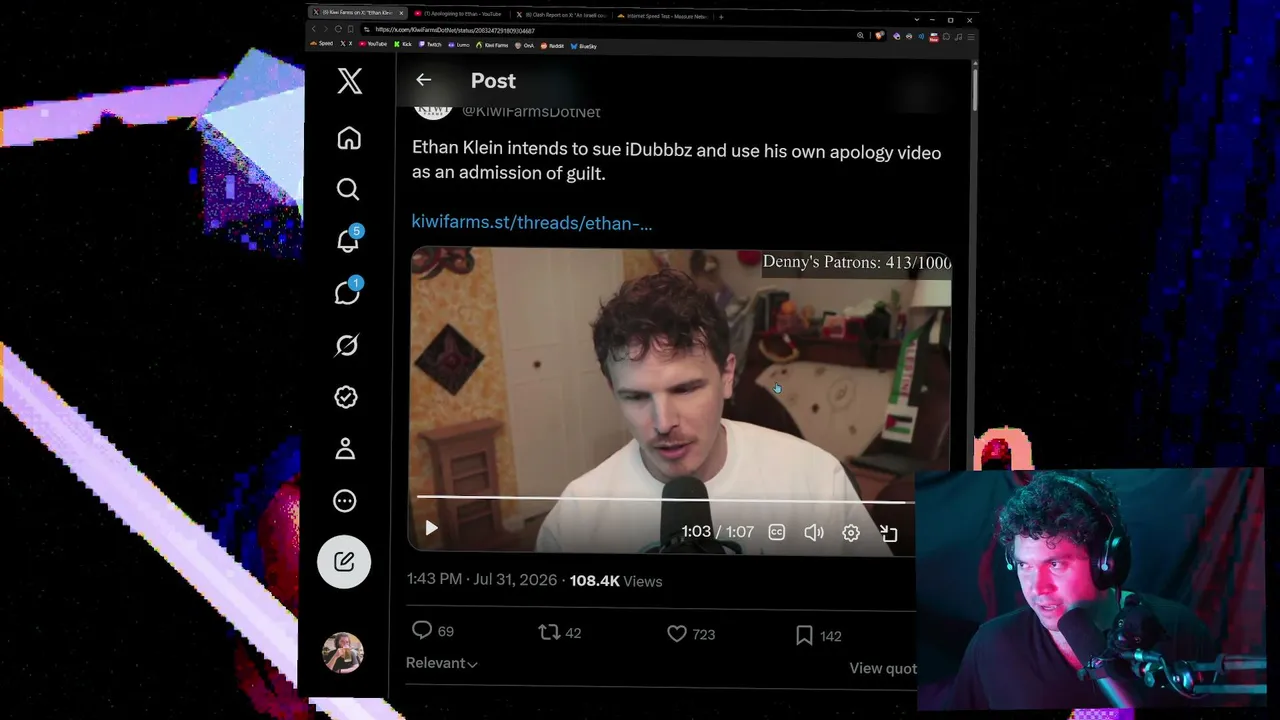
Task: Switch to the Kiwi Farms on X tab
Action: (356, 13)
